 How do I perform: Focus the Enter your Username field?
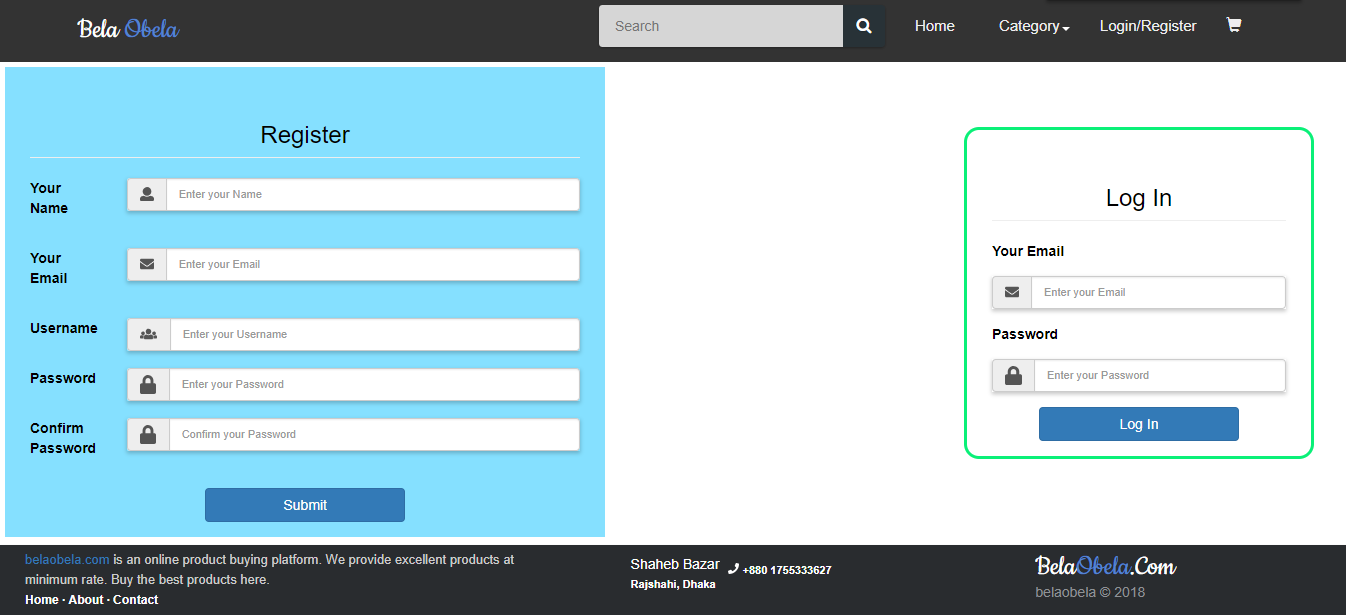pyautogui.click(x=375, y=334)
